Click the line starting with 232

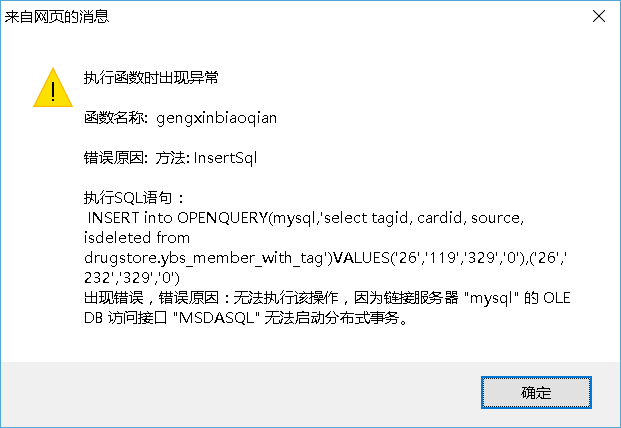coord(132,278)
